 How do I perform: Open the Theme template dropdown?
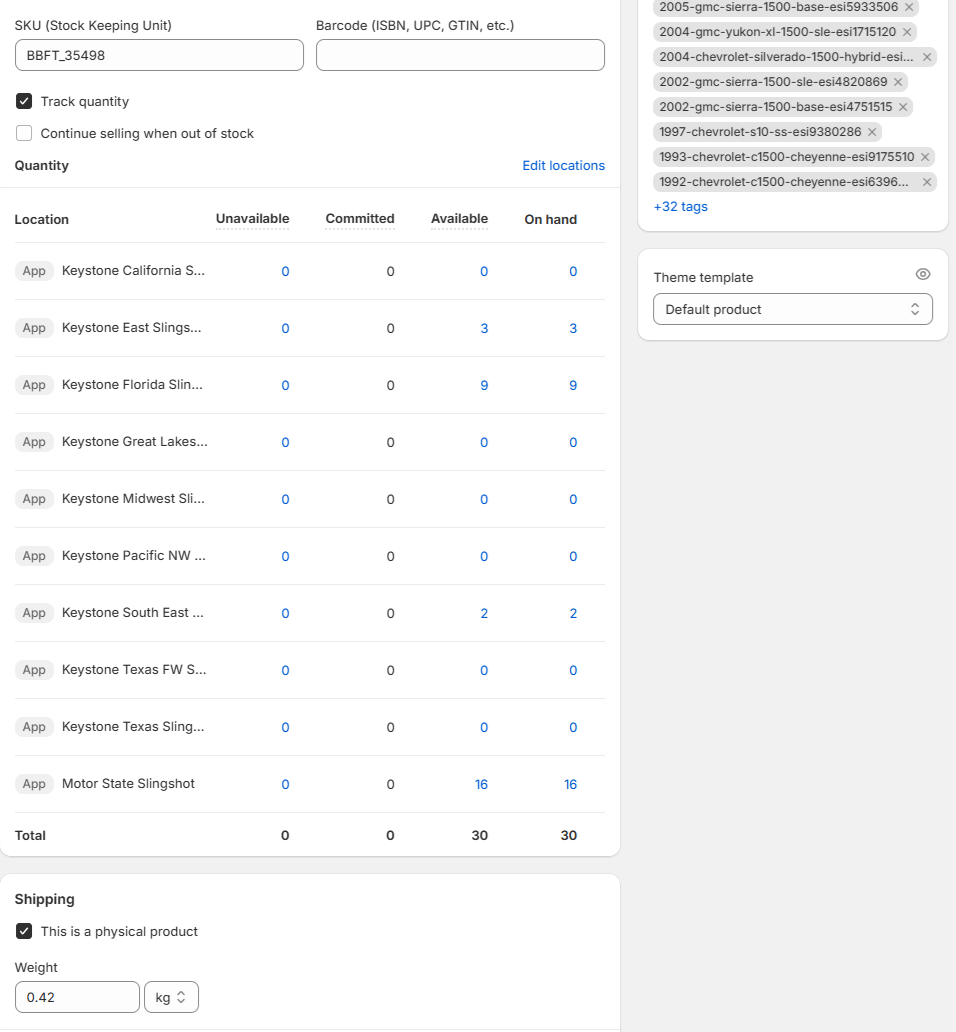pyautogui.click(x=792, y=309)
